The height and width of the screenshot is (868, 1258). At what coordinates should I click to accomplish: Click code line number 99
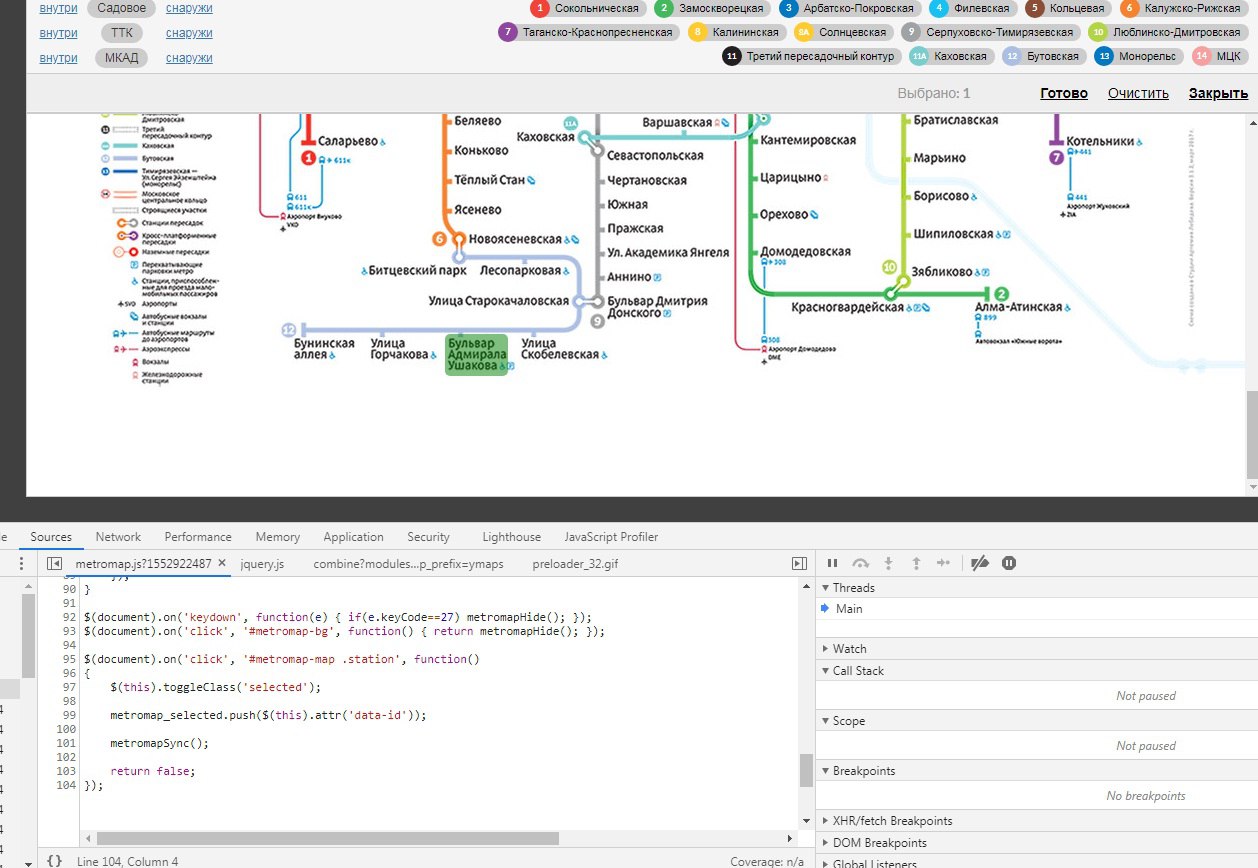click(68, 715)
